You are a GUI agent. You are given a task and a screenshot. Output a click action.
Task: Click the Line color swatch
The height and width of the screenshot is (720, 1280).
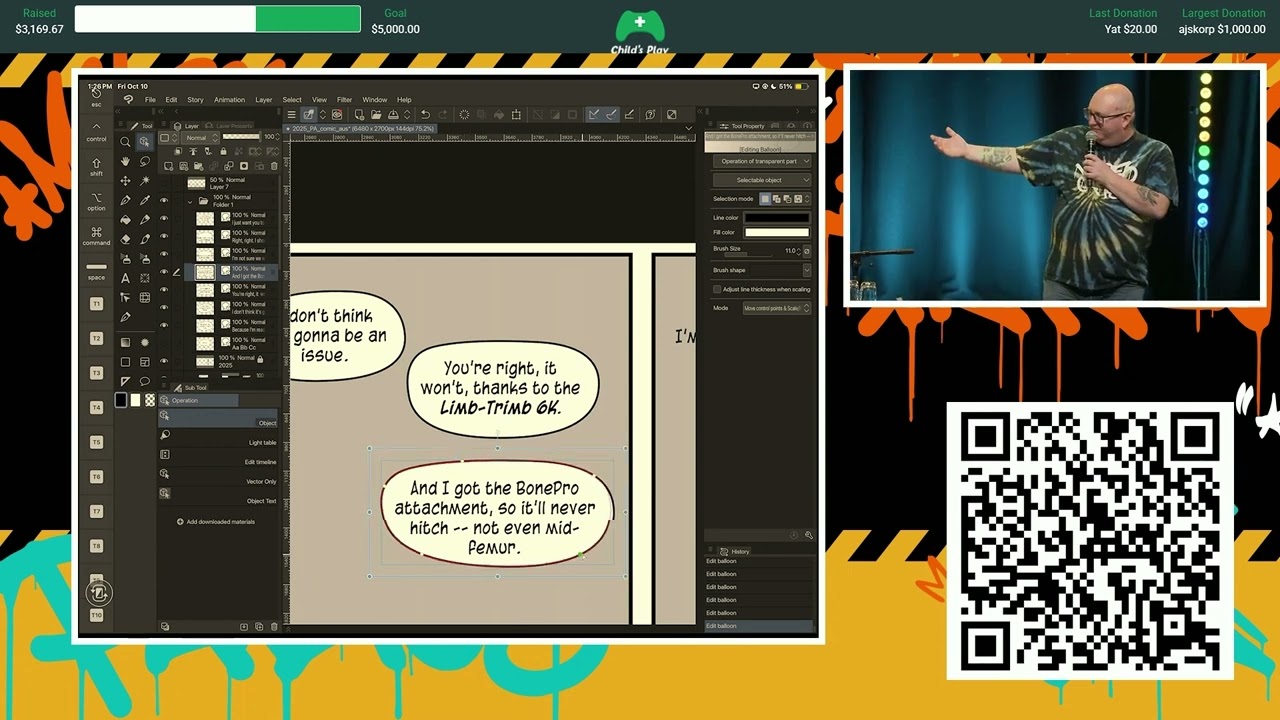777,218
